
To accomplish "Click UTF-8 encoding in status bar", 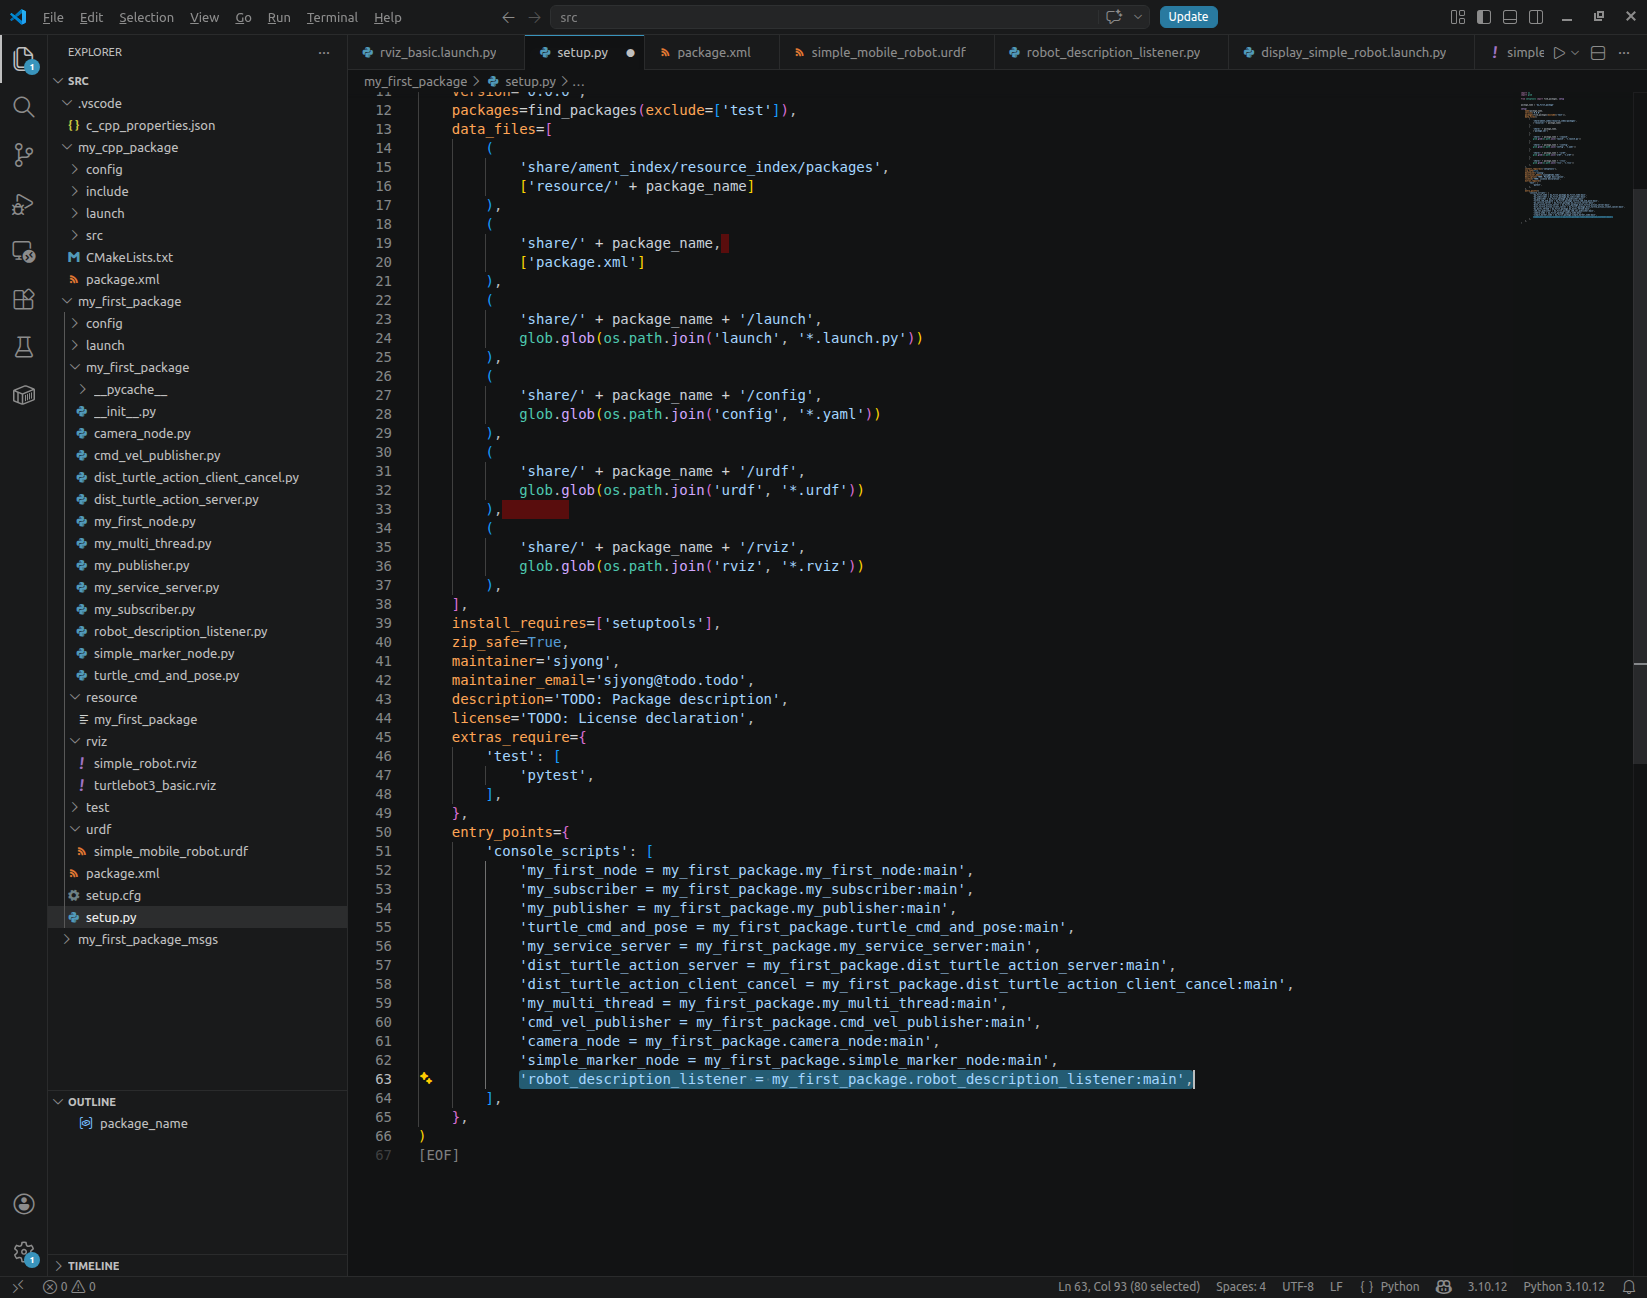I will tap(1298, 1287).
